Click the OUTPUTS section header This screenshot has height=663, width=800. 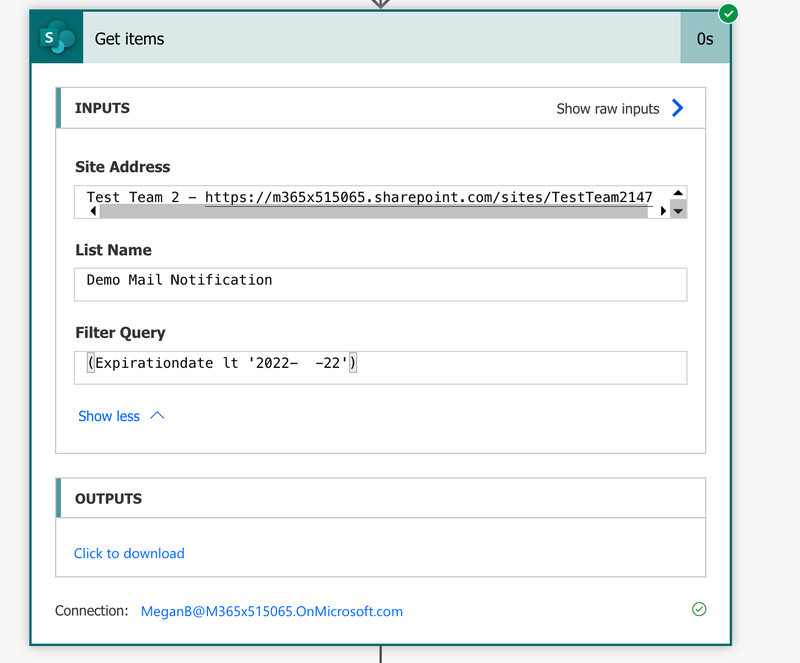(381, 498)
